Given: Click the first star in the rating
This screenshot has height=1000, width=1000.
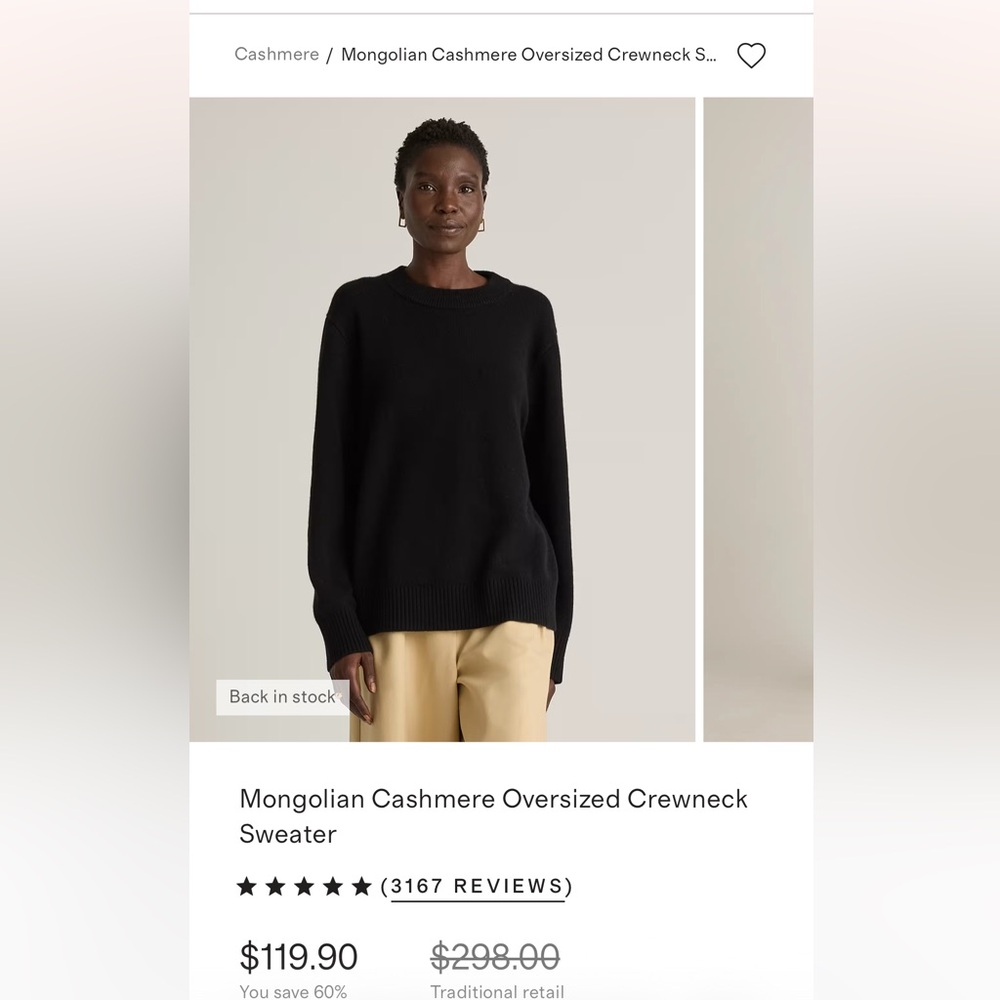Looking at the screenshot, I should [247, 886].
